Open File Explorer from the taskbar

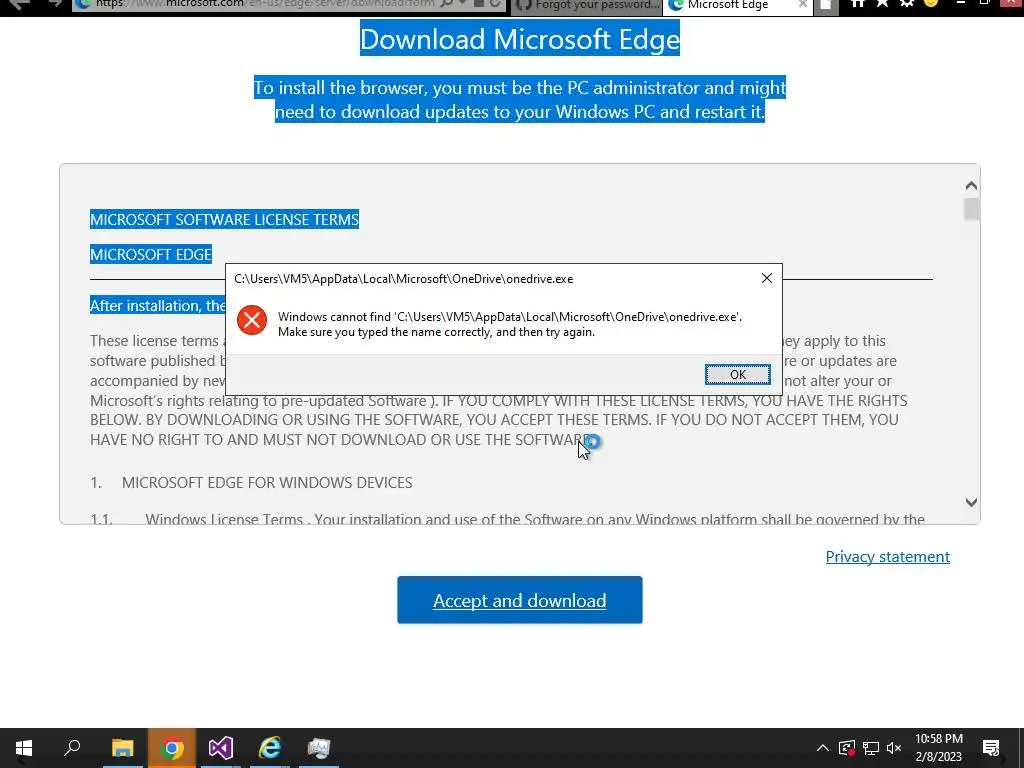pyautogui.click(x=122, y=748)
